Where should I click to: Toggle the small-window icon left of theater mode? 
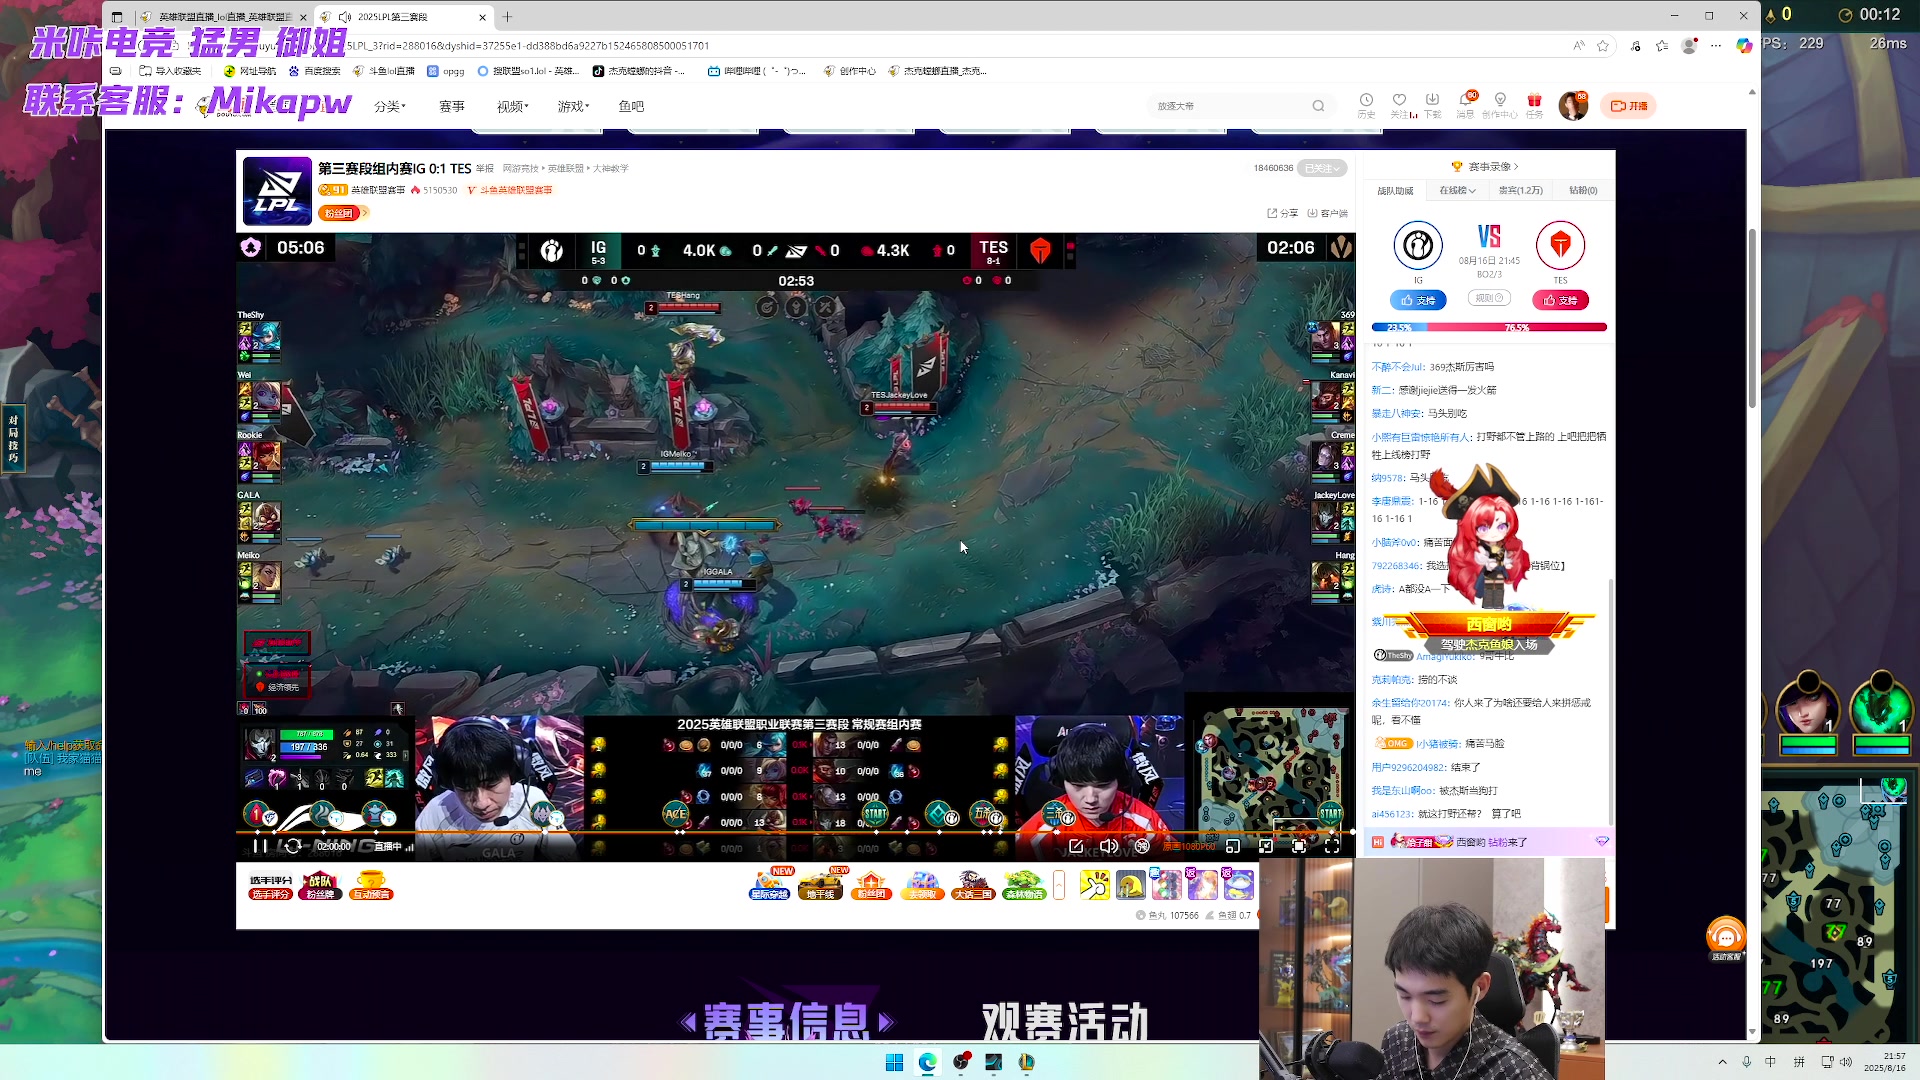pyautogui.click(x=1265, y=846)
